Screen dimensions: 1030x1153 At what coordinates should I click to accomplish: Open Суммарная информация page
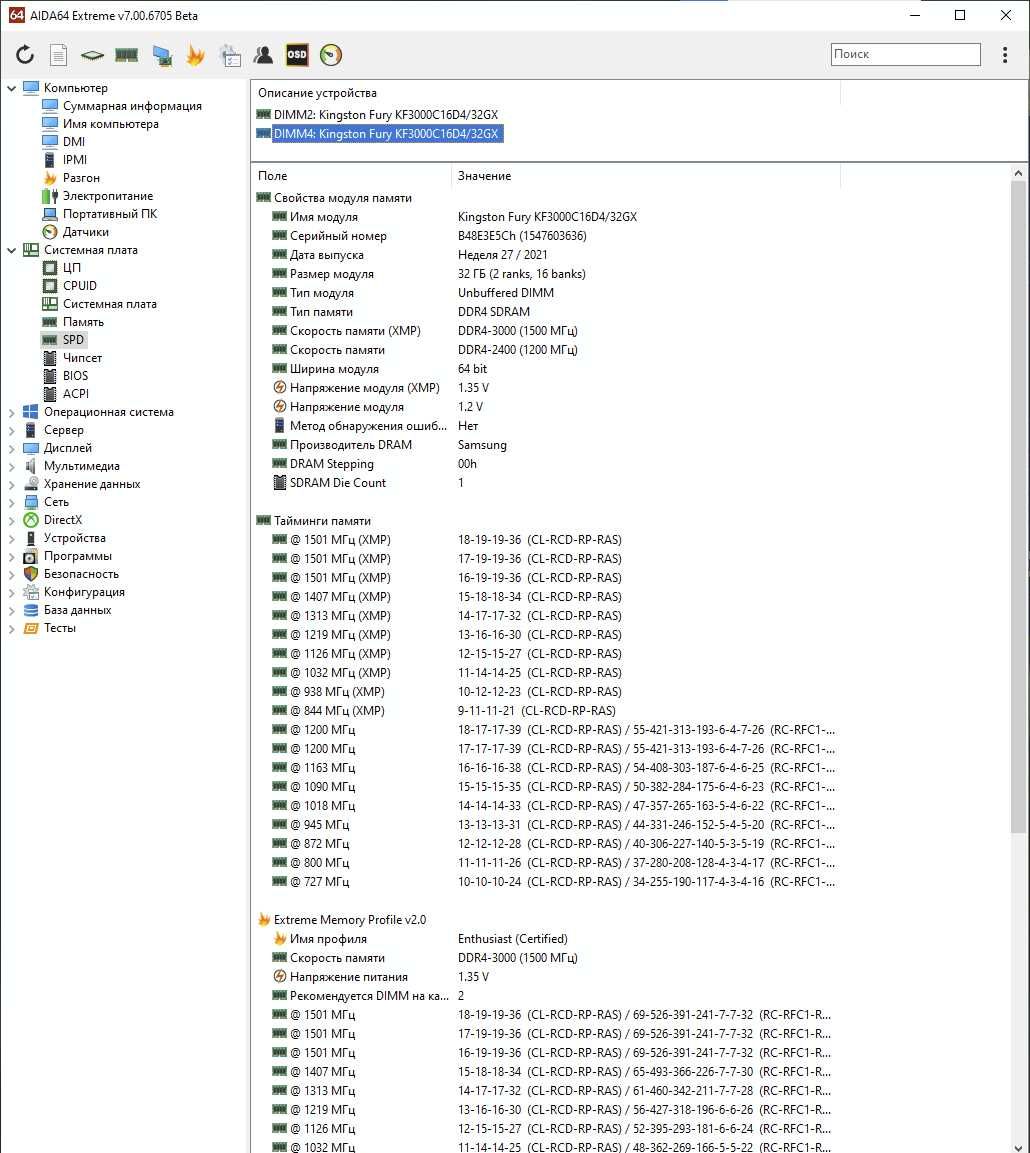(132, 106)
